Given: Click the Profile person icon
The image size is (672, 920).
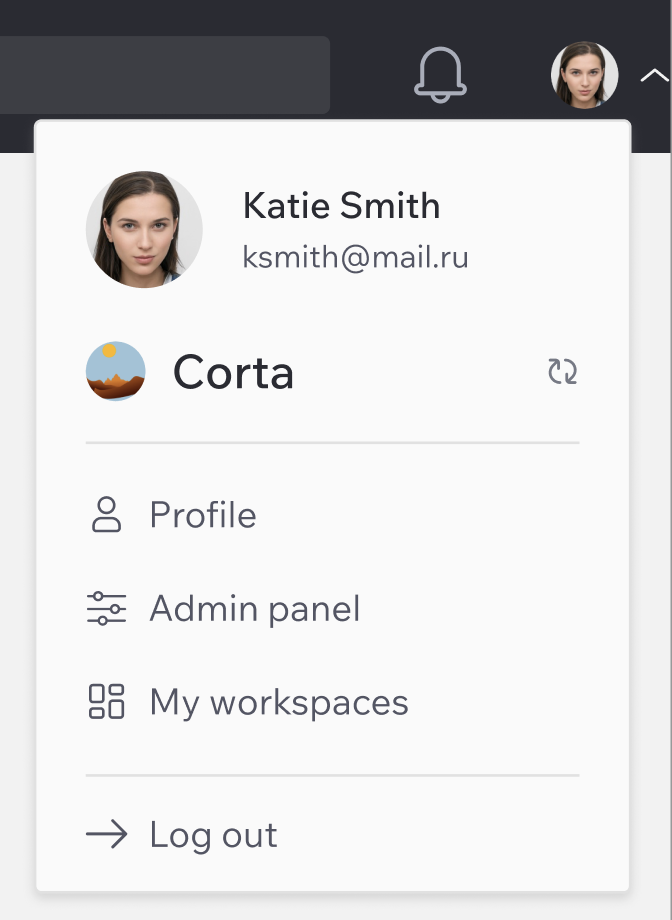Looking at the screenshot, I should tap(107, 515).
